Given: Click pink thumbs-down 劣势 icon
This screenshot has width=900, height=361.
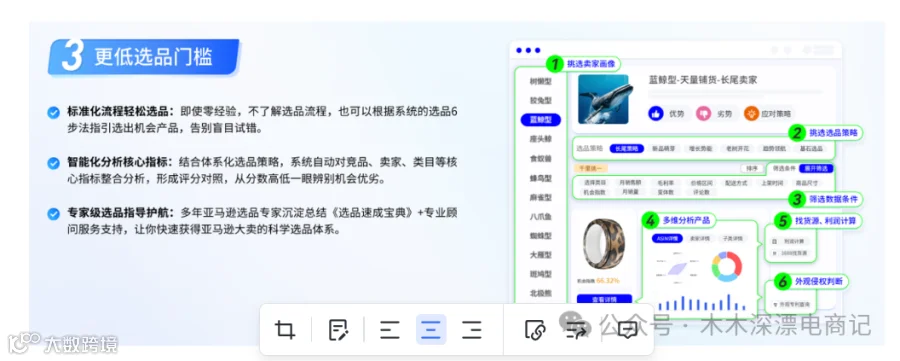Looking at the screenshot, I should [x=704, y=114].
